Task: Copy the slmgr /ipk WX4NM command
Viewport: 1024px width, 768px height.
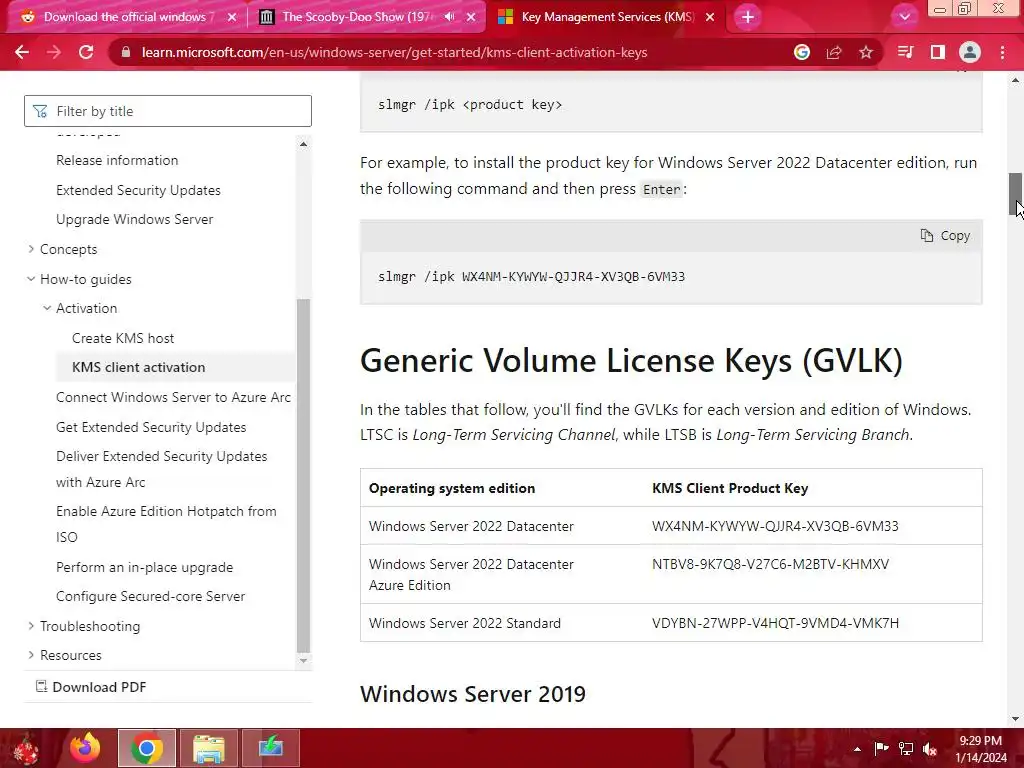Action: (946, 236)
